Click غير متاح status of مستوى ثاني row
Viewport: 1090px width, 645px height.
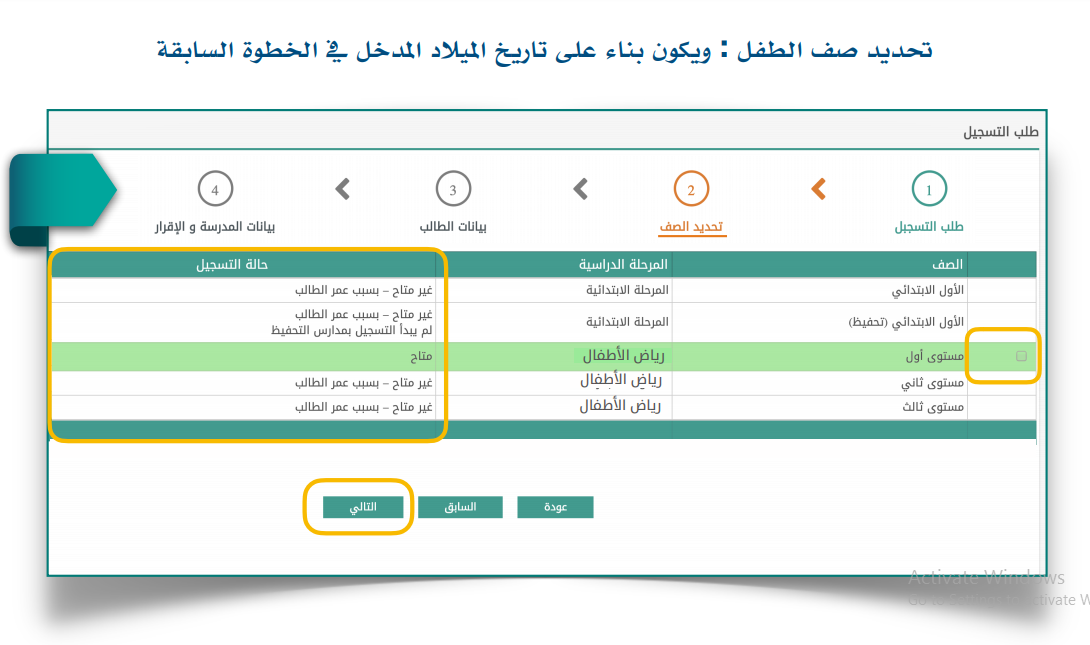364,383
